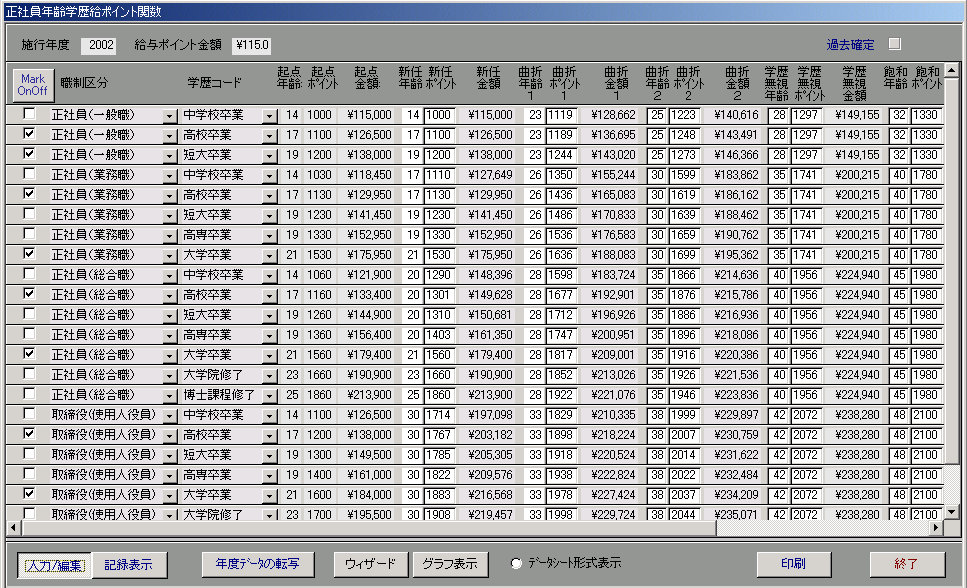This screenshot has height=588, width=967.
Task: Click the 起点ポイント value 1860
Action: tap(319, 395)
